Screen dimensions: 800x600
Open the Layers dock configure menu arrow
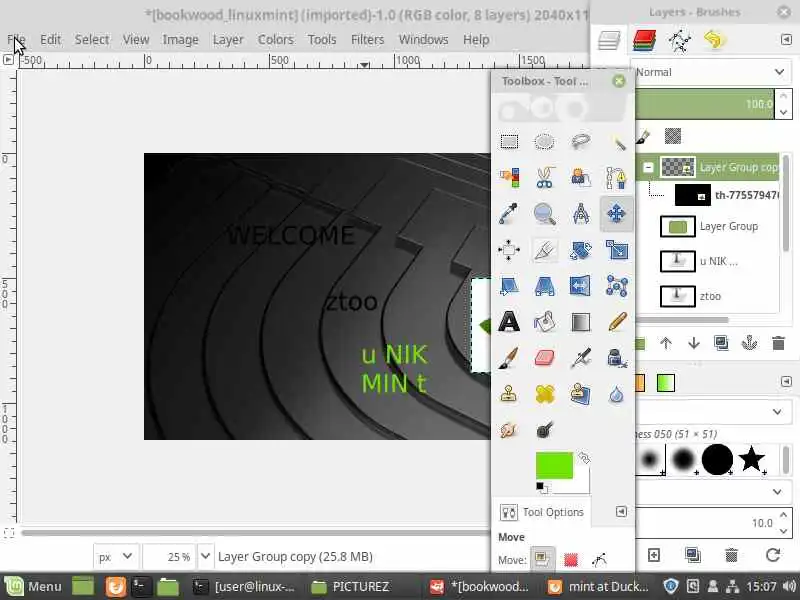click(x=786, y=40)
